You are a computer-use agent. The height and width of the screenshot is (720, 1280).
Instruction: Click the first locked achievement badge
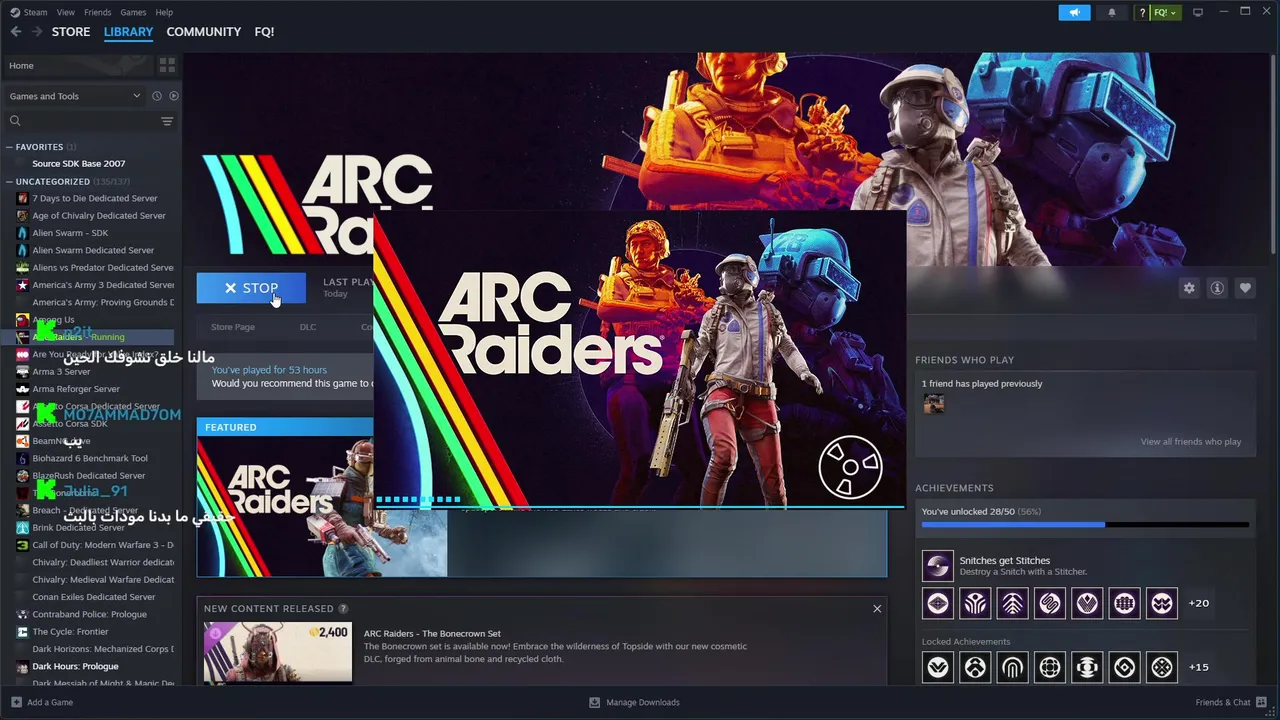pyautogui.click(x=938, y=667)
